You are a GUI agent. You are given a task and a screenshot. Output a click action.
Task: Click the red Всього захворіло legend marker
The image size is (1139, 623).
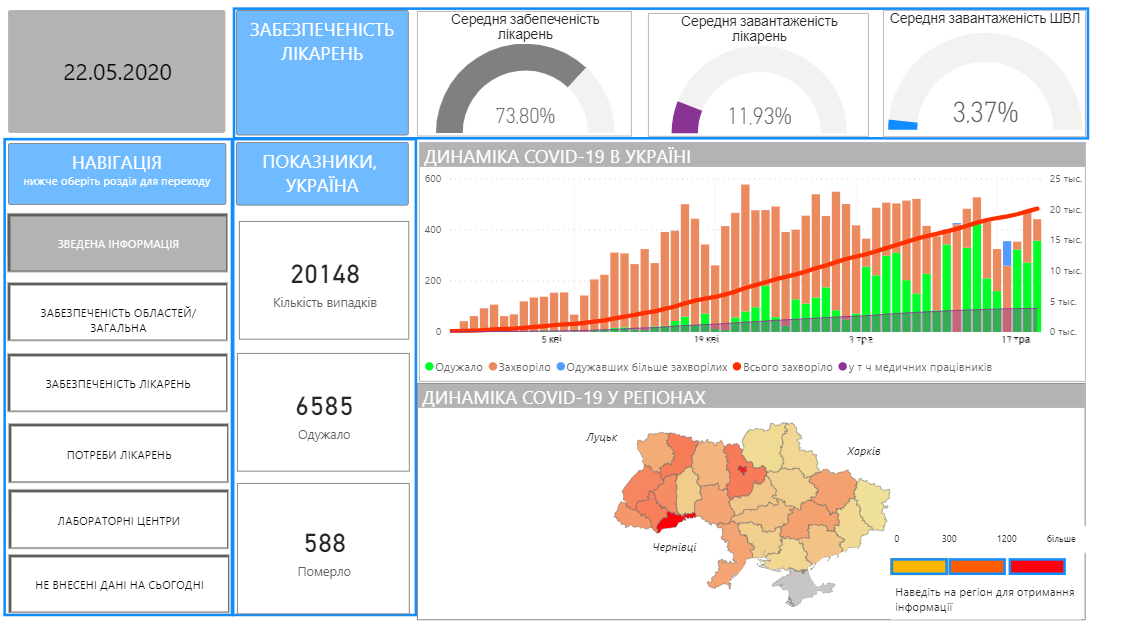tap(736, 367)
